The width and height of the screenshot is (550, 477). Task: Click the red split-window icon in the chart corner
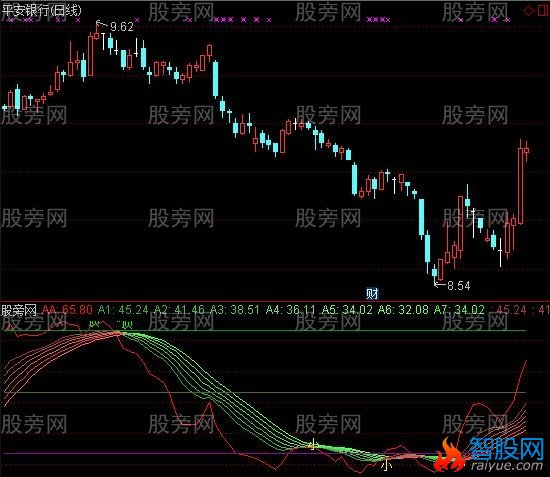click(543, 11)
